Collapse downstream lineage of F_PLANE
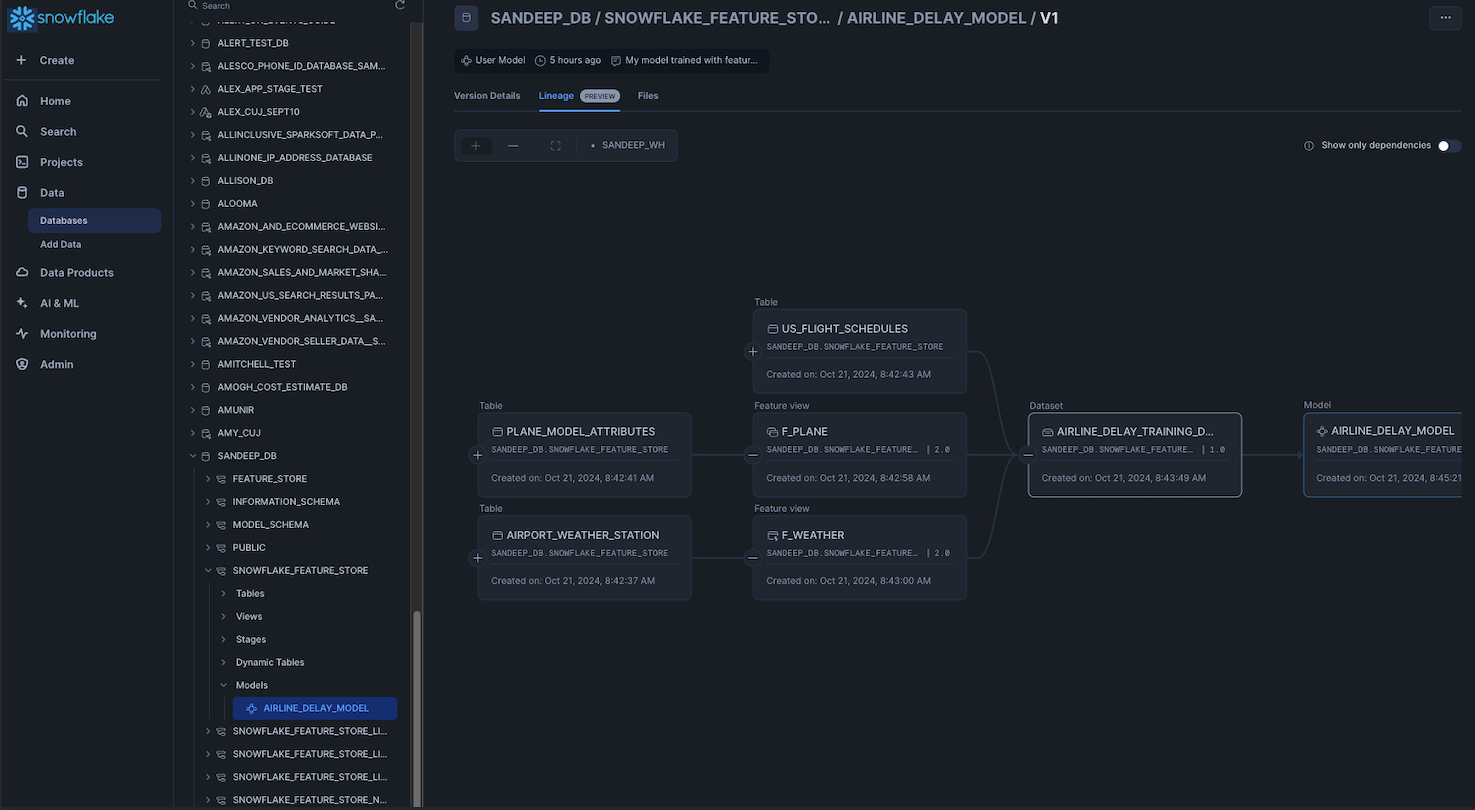The image size is (1475, 810). (x=753, y=454)
